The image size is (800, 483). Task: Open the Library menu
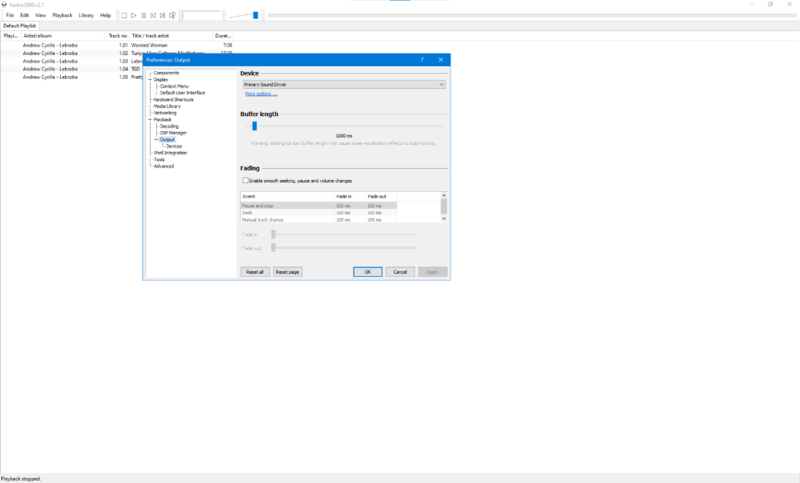coord(86,15)
